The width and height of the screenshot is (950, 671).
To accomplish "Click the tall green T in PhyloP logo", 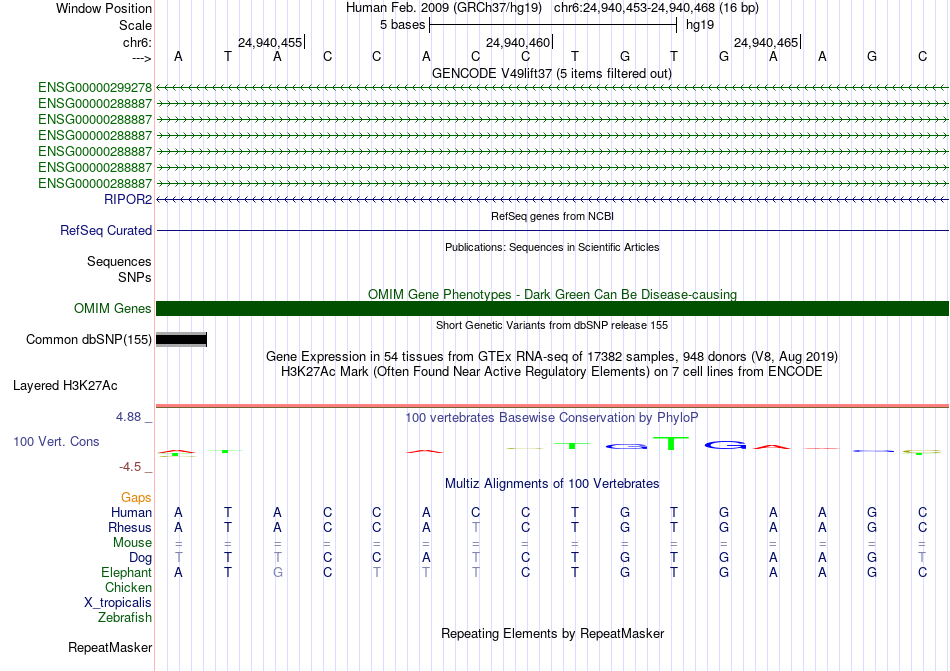I will click(671, 443).
